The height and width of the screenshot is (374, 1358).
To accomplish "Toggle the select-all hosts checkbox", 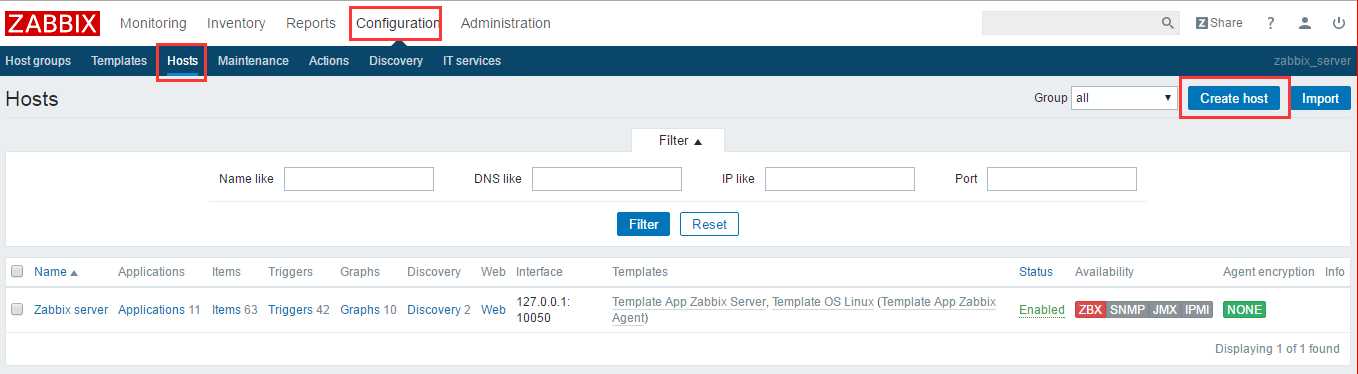I will coord(17,272).
